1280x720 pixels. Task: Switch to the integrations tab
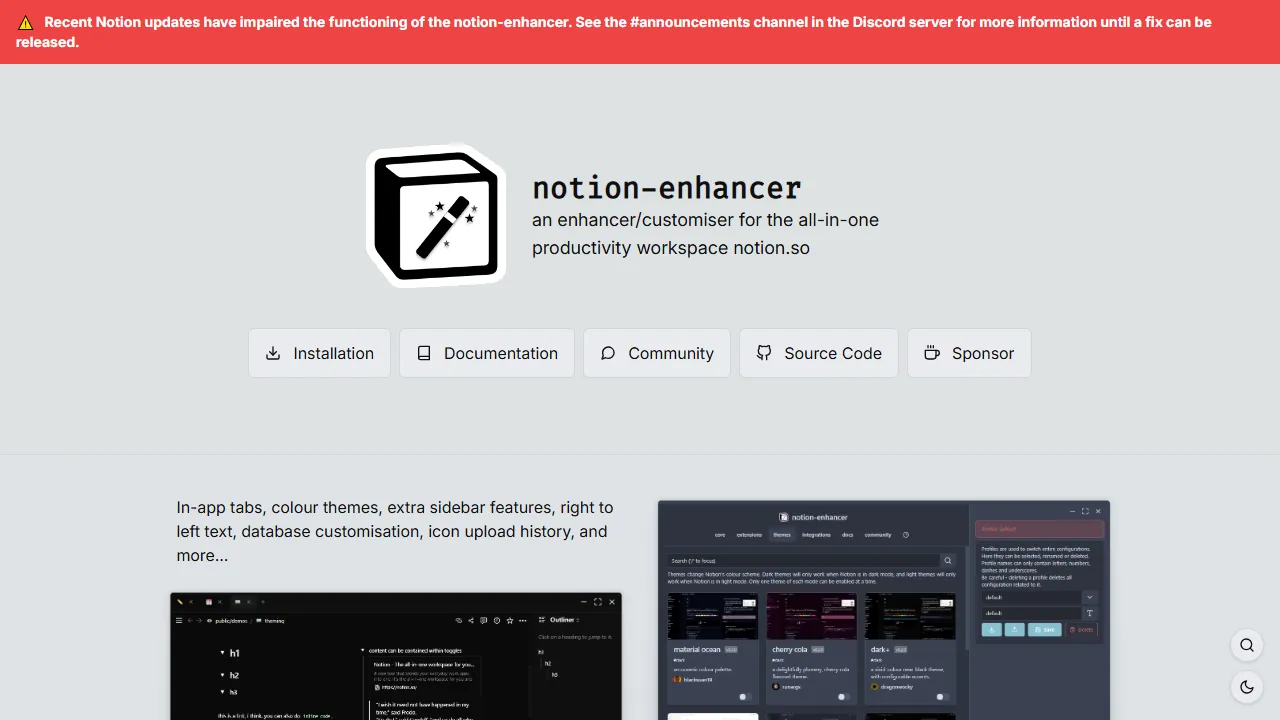(816, 534)
